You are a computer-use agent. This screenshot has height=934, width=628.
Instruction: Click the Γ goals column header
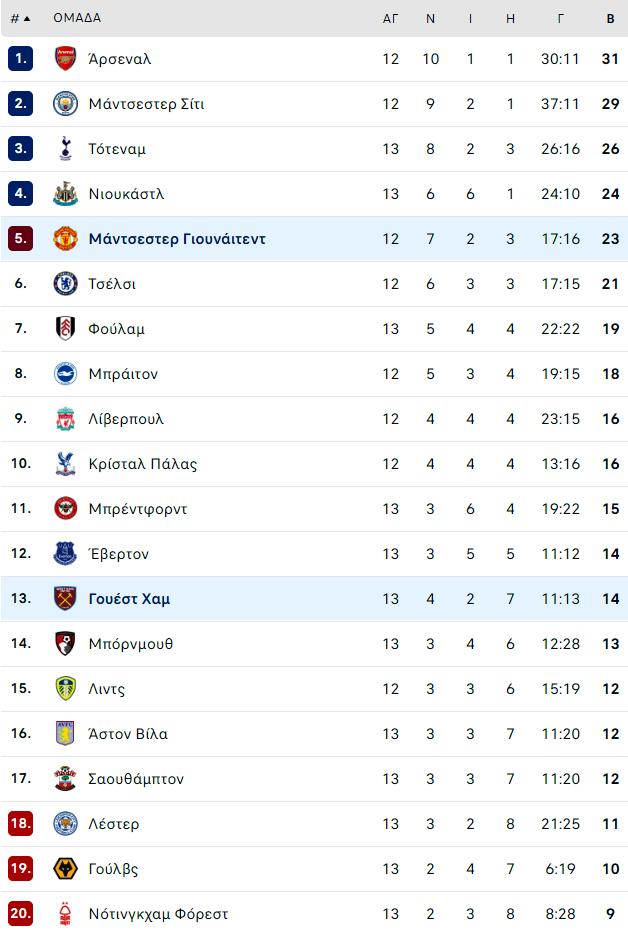click(560, 18)
